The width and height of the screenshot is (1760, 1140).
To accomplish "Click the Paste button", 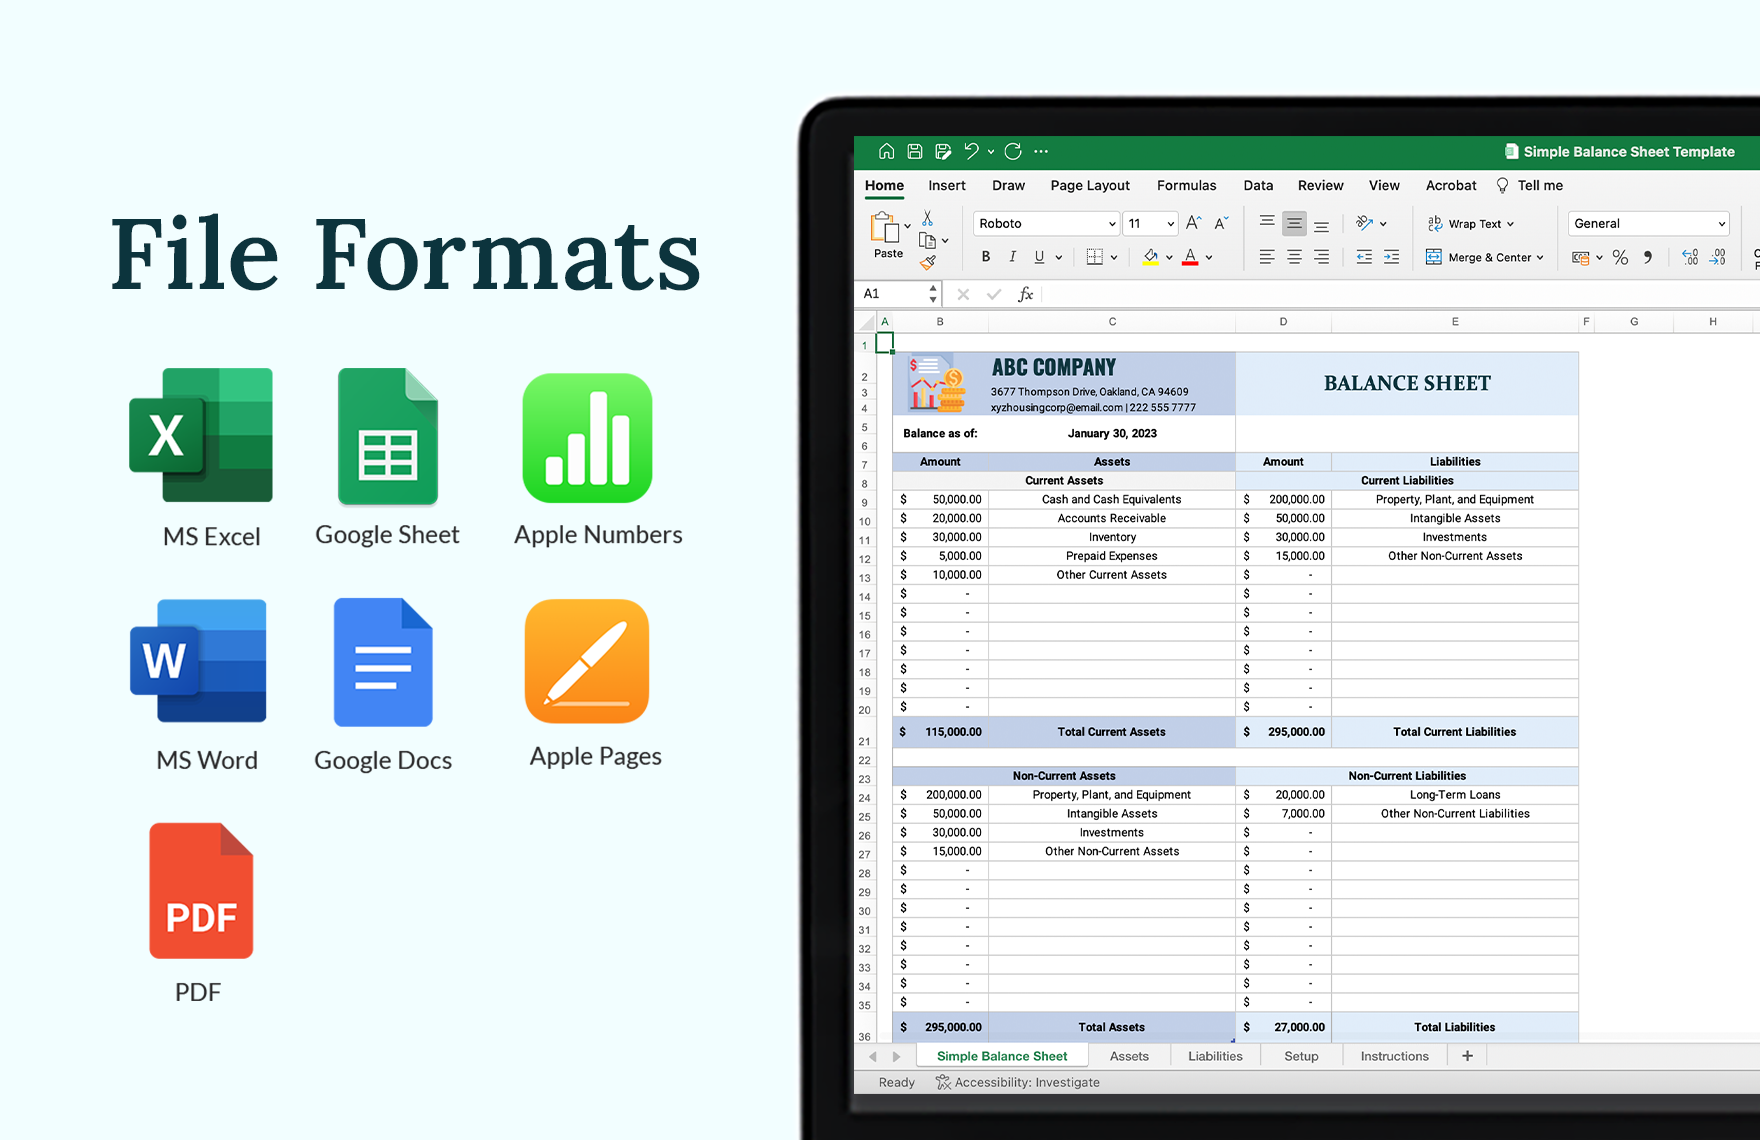I will coord(887,237).
